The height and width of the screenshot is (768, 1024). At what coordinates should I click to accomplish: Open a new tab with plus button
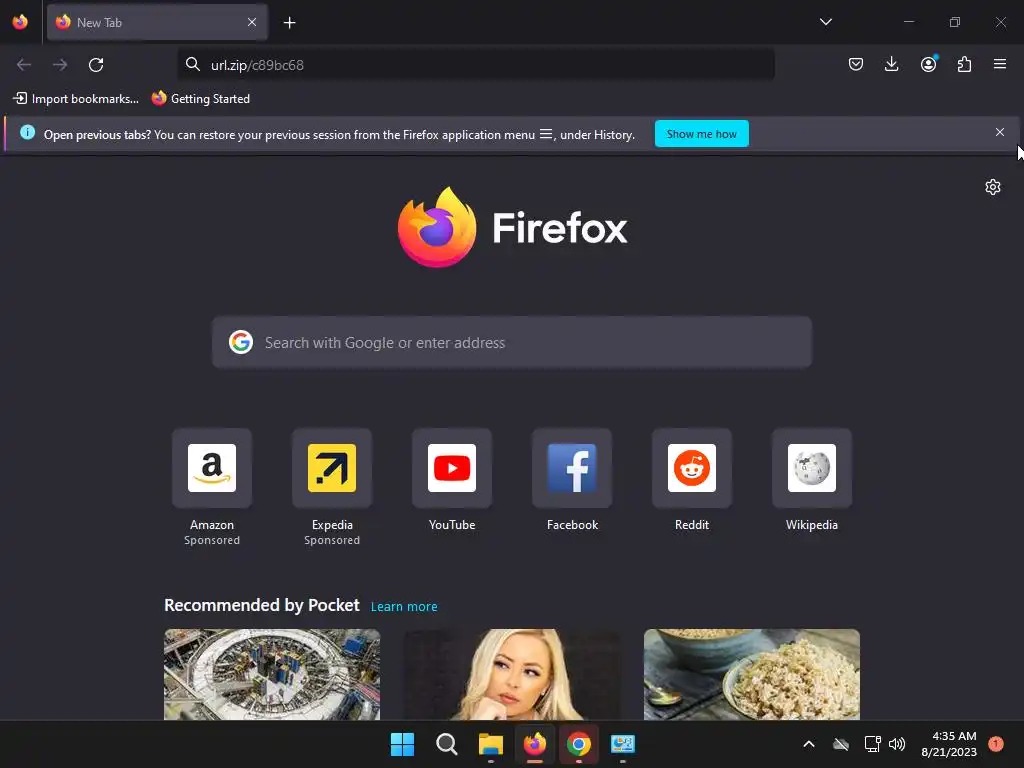pos(289,23)
